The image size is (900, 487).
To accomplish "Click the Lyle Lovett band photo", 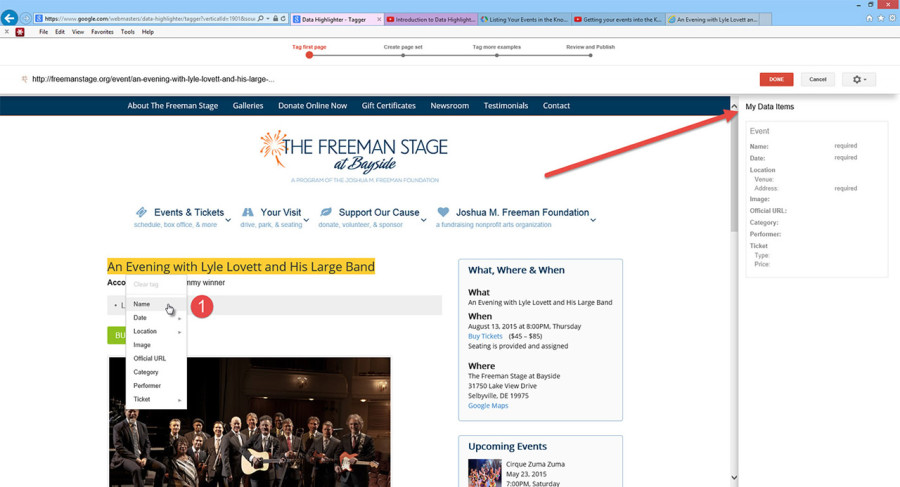I will click(x=250, y=422).
